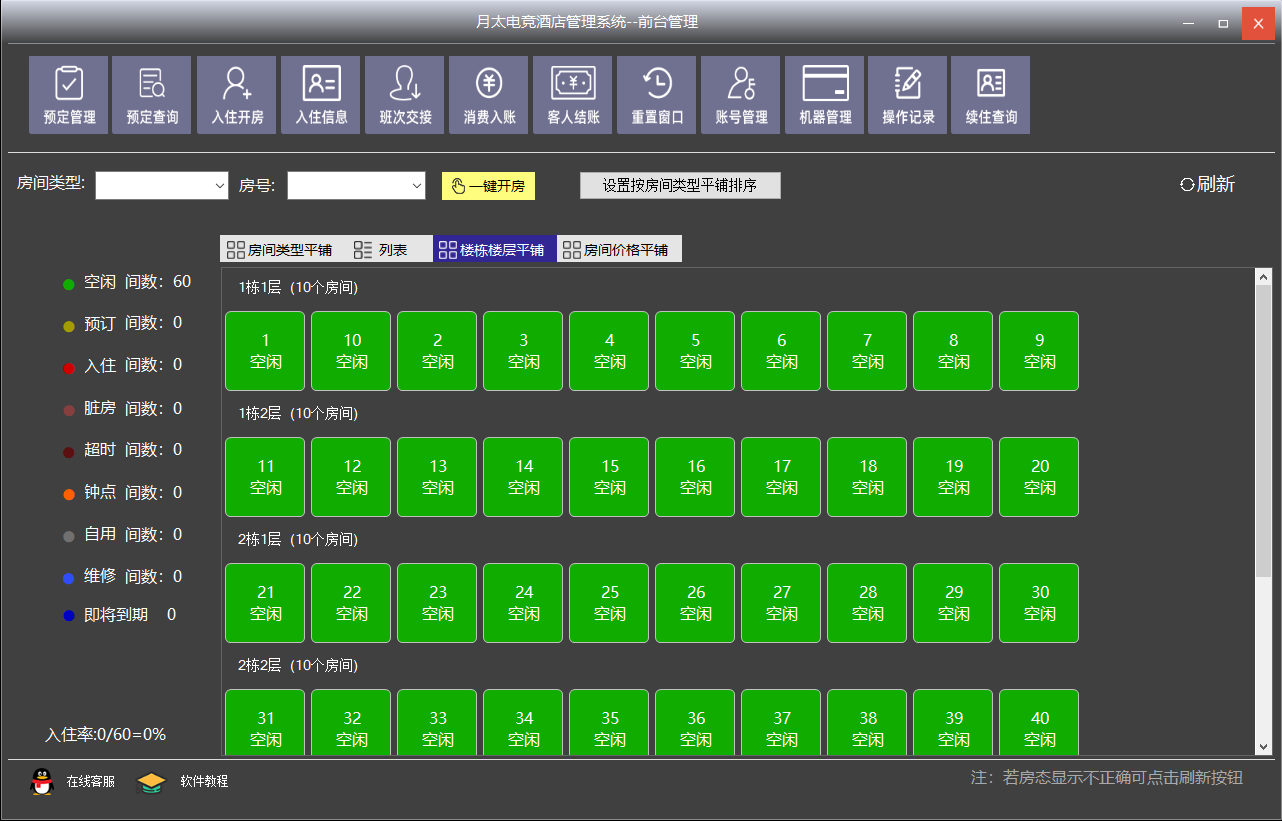The image size is (1282, 821).
Task: Click the yellow 一键开房 button
Action: (x=489, y=186)
